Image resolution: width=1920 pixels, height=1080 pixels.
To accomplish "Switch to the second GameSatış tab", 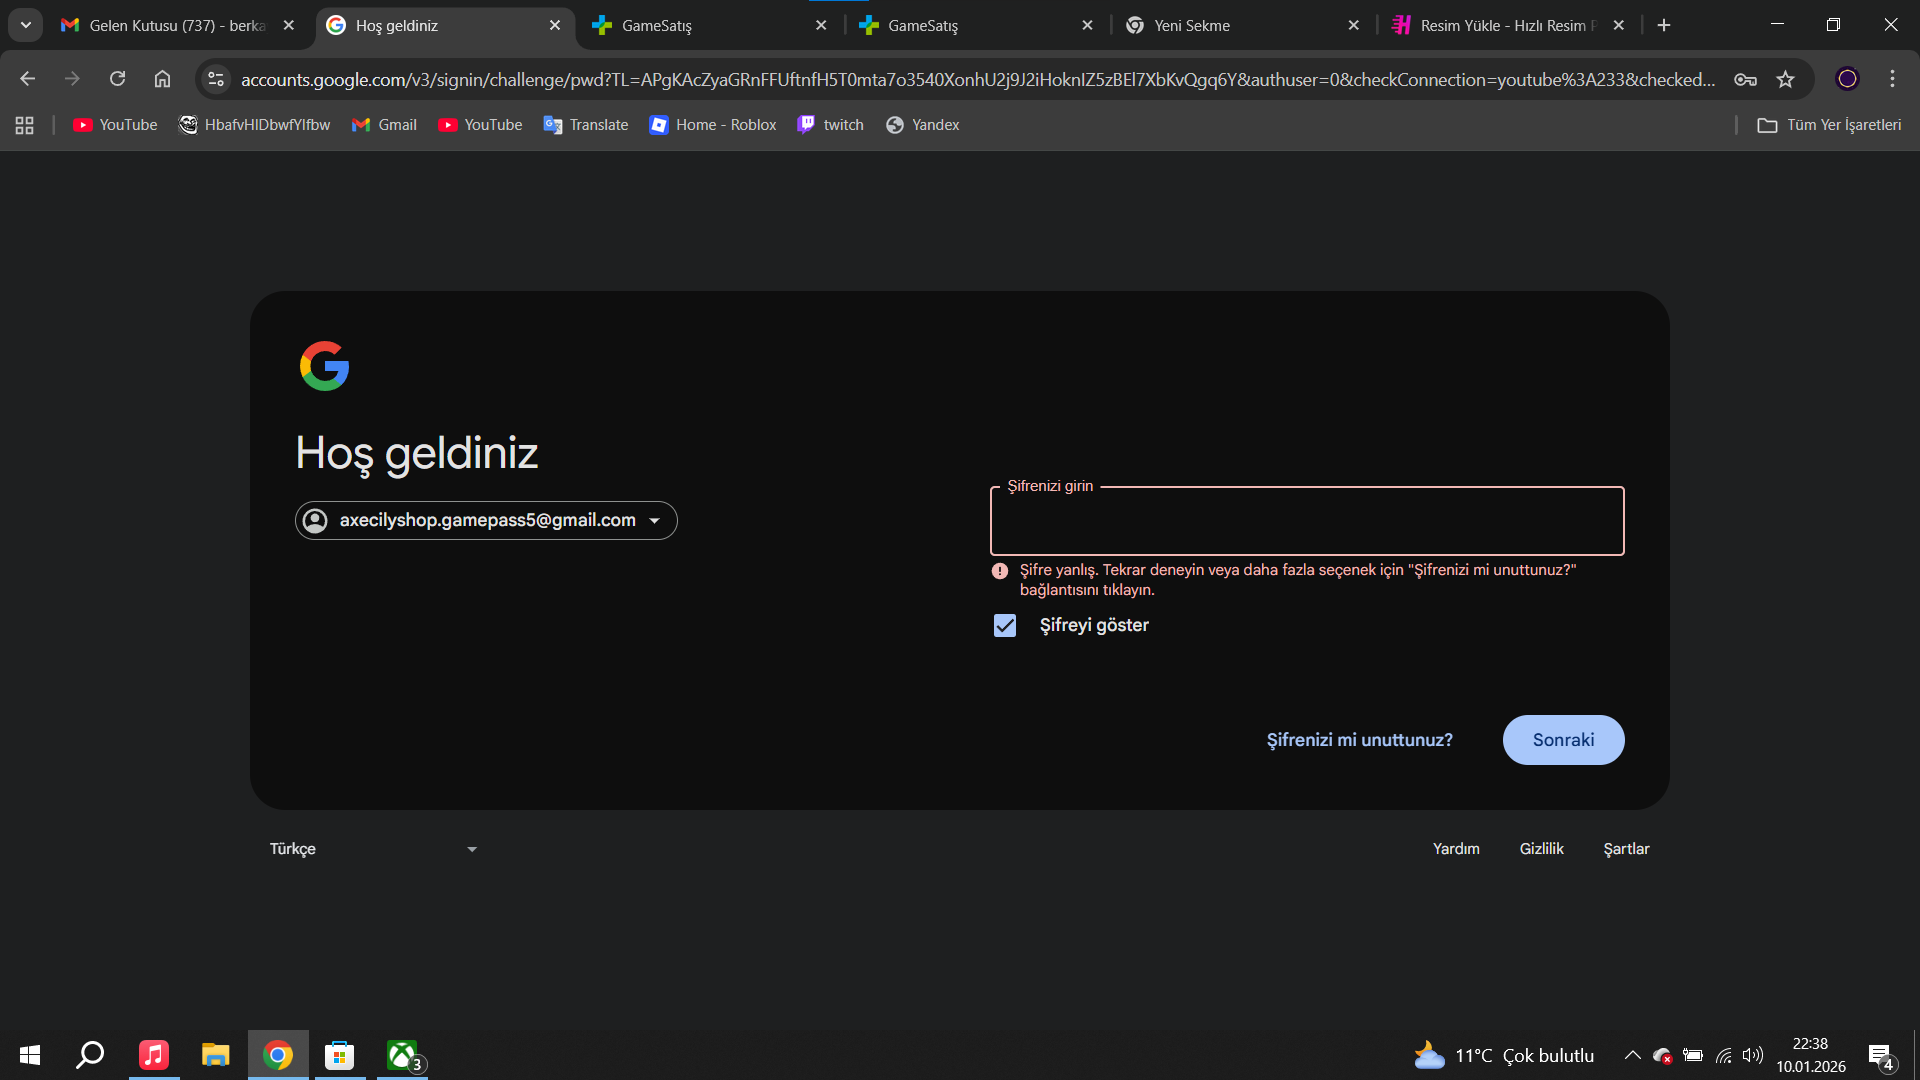I will pos(974,25).
